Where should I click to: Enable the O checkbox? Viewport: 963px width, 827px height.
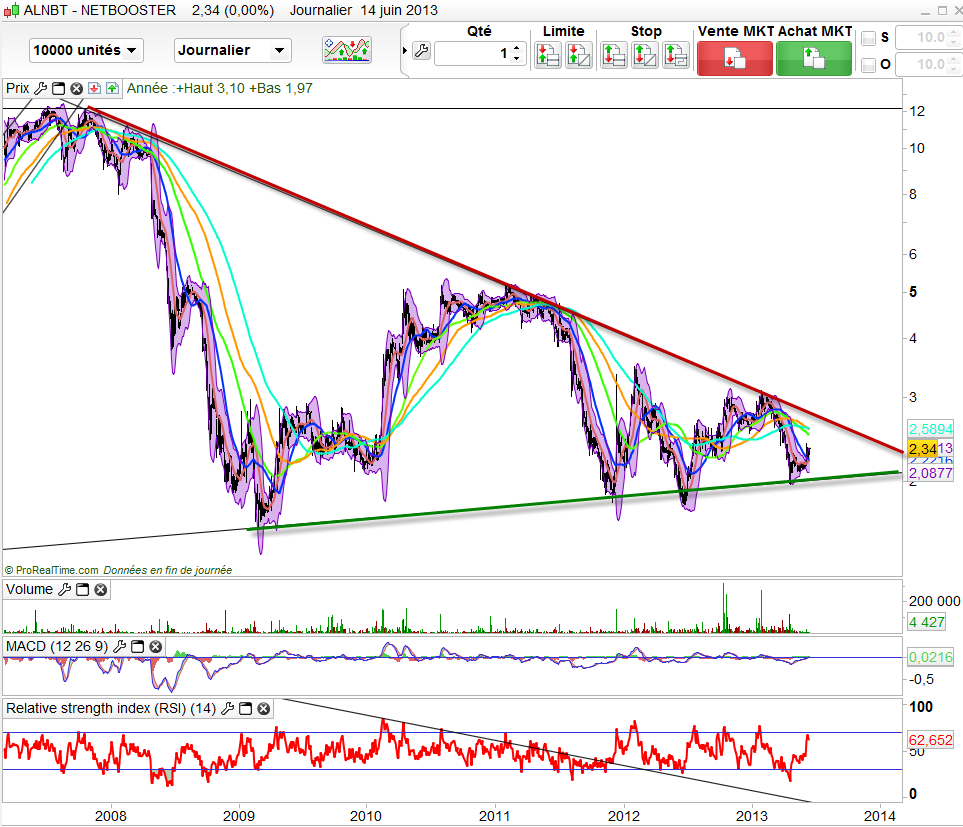pos(868,65)
